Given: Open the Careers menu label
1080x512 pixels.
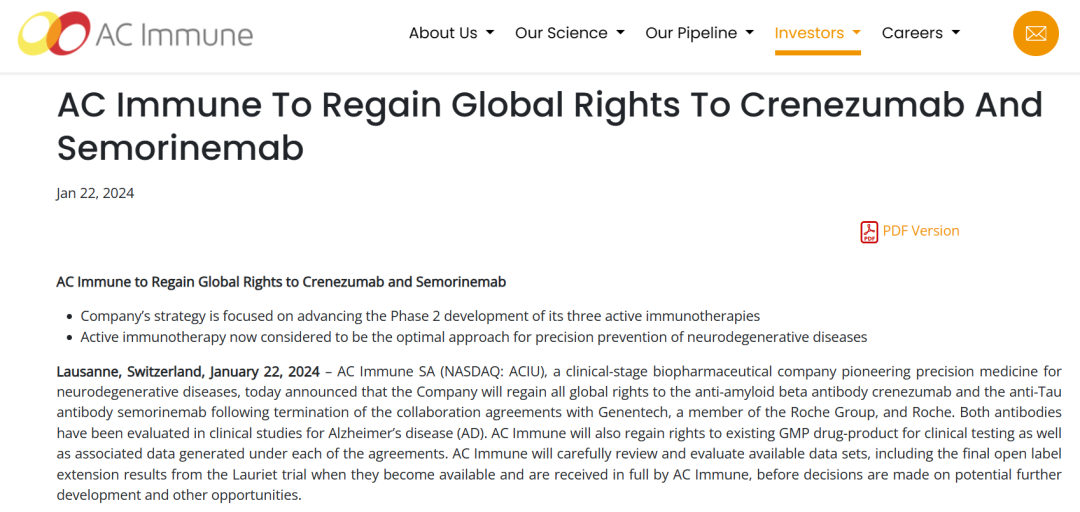Looking at the screenshot, I should click(913, 33).
